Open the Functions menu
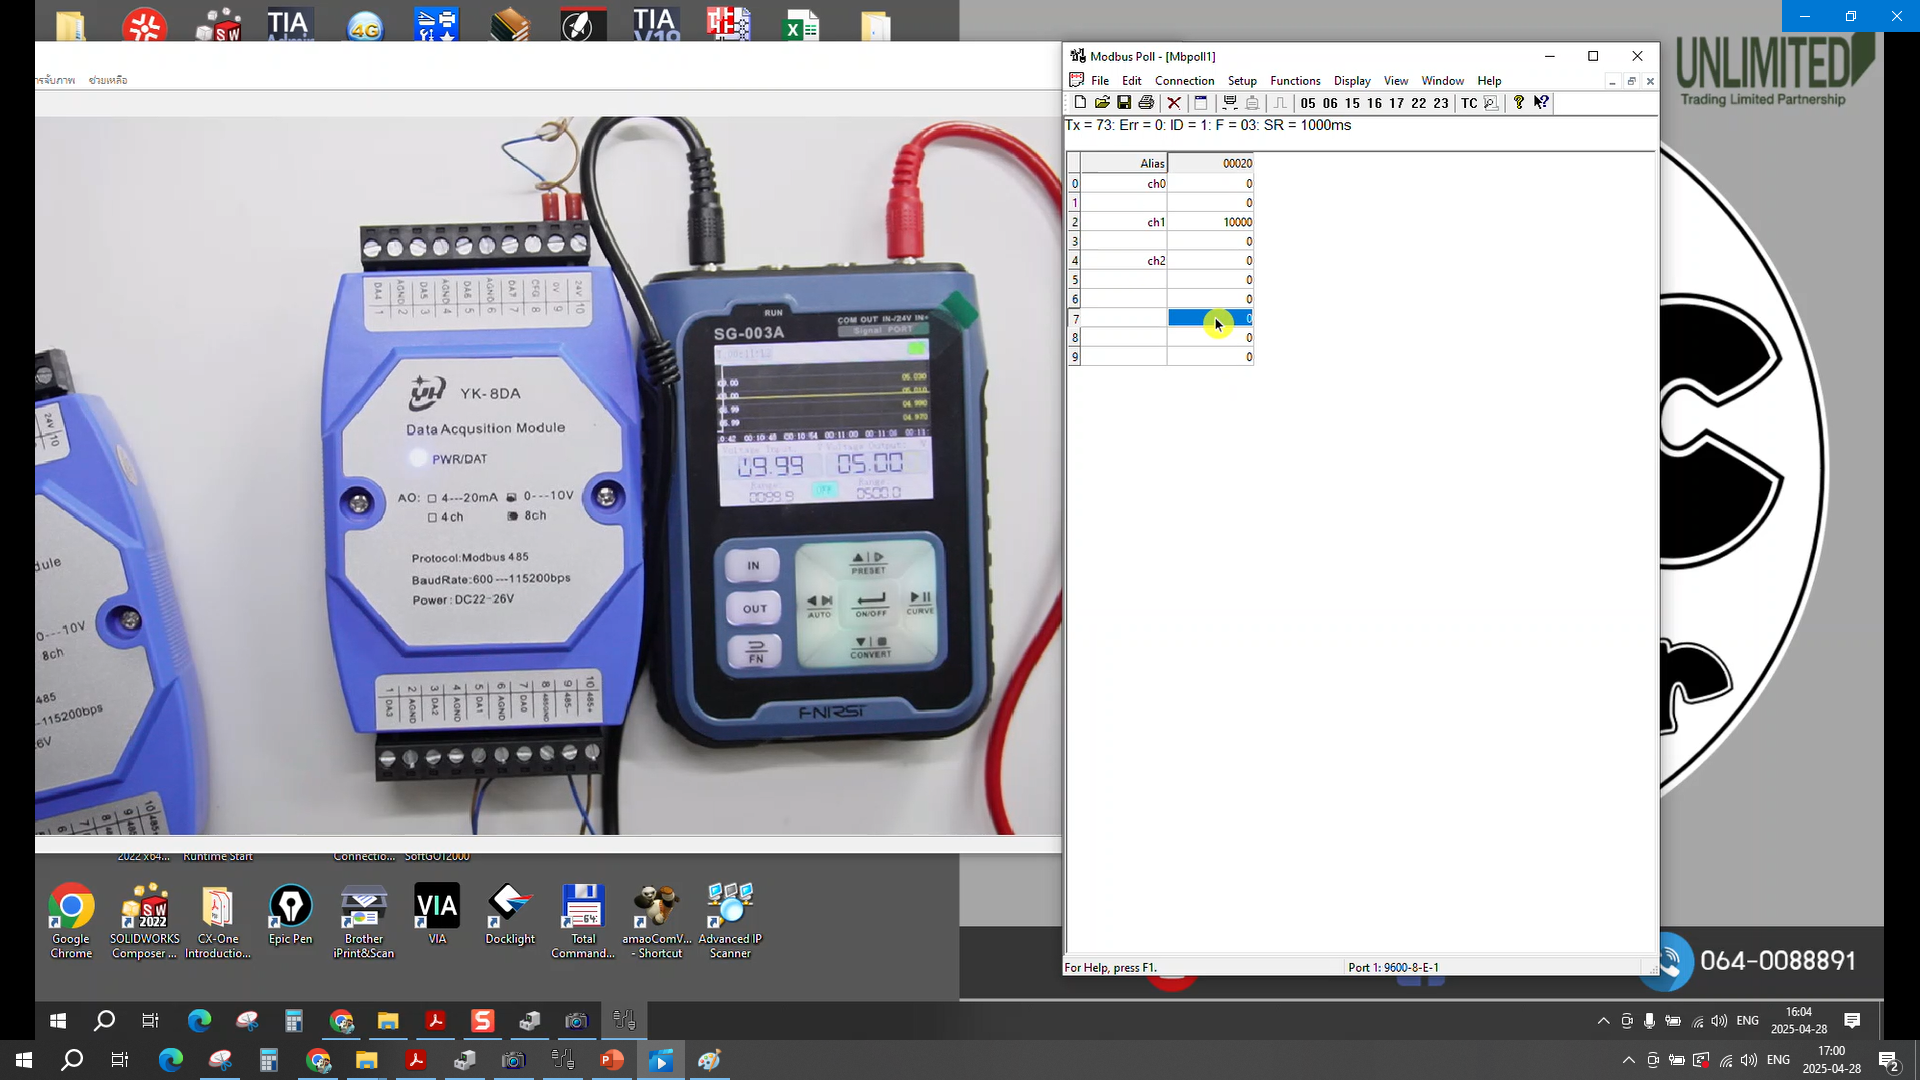Image resolution: width=1920 pixels, height=1080 pixels. tap(1295, 80)
